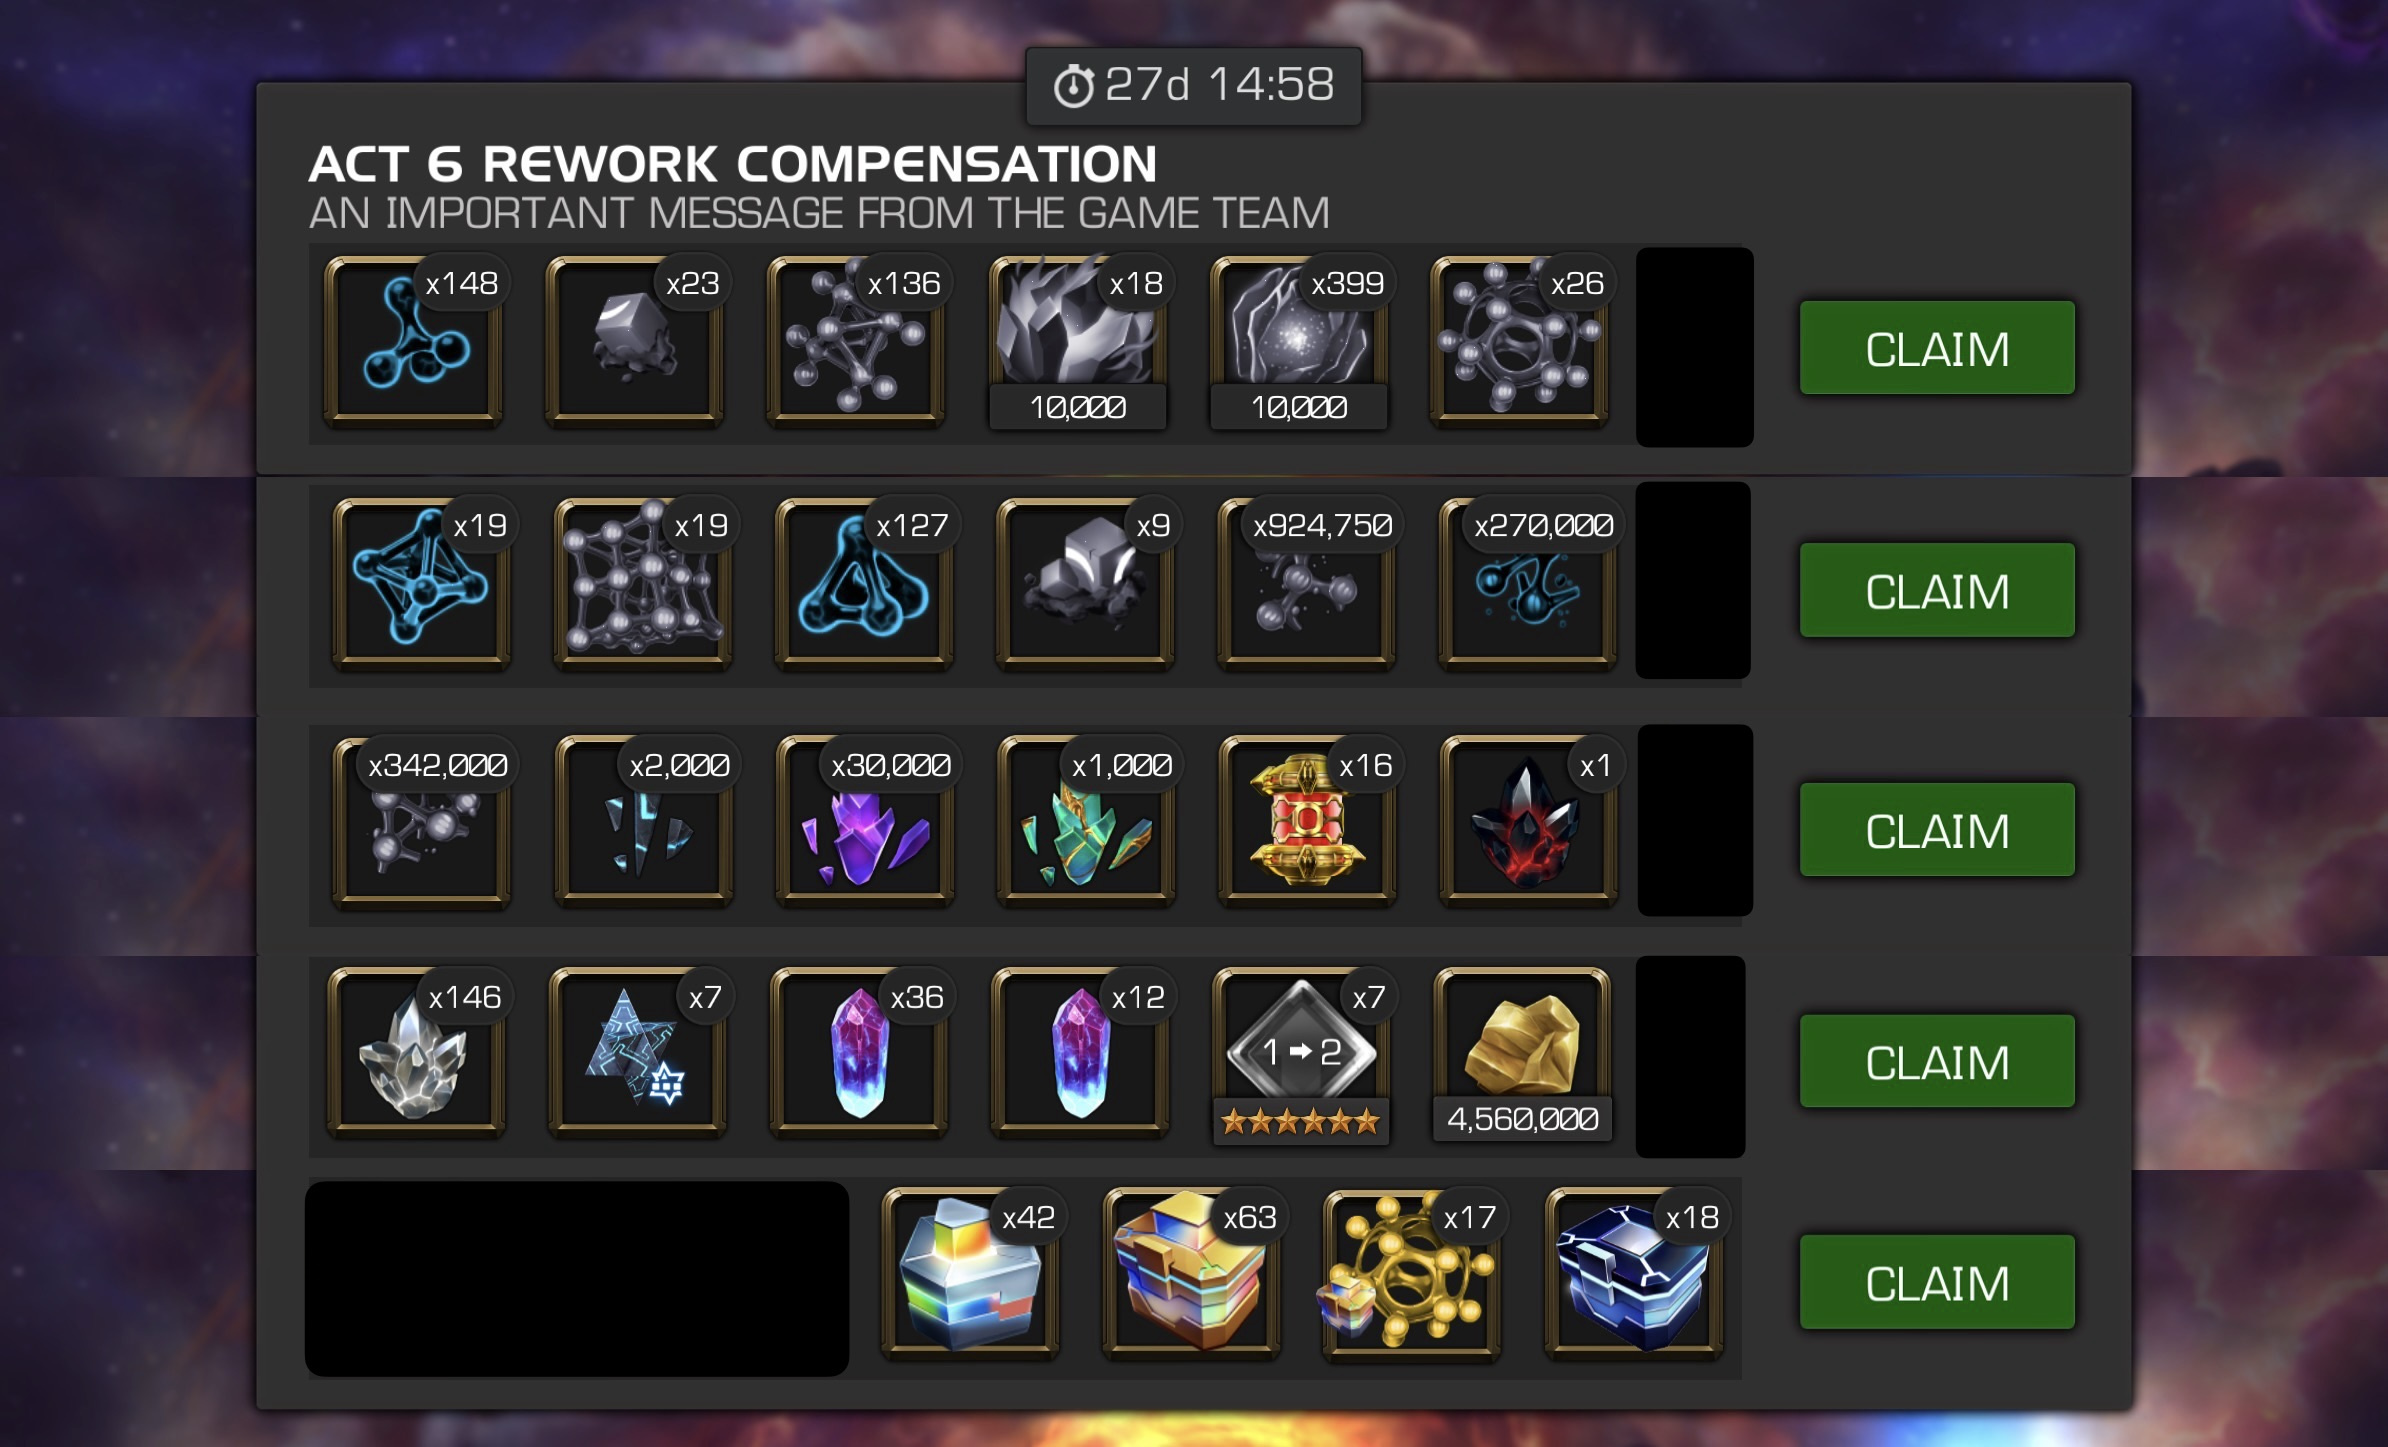Claim the bottom row with x42 crystals

click(1937, 1282)
